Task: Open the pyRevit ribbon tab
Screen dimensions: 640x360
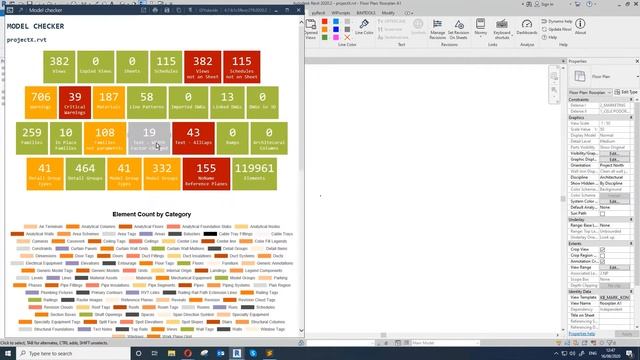Action: 318,13
